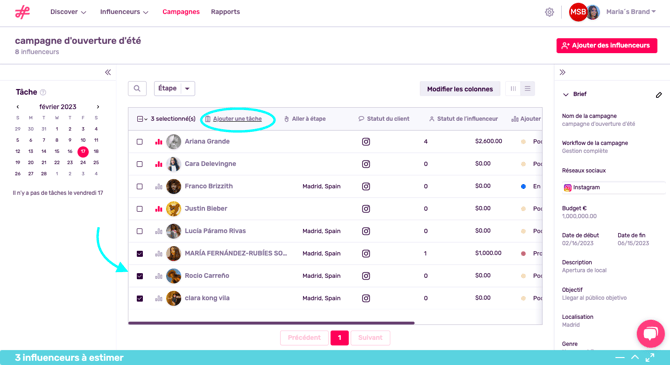Click the hashtag app logo
Screen dimensions: 670x365
[22, 12]
